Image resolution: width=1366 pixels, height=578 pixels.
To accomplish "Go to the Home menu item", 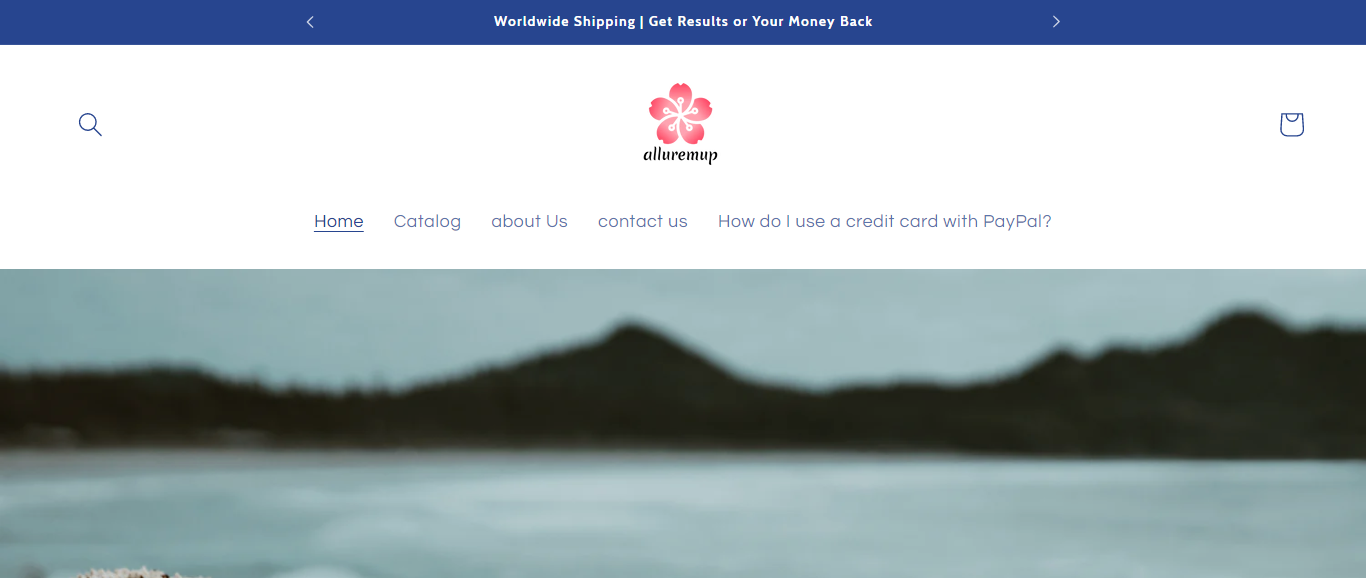I will (339, 221).
